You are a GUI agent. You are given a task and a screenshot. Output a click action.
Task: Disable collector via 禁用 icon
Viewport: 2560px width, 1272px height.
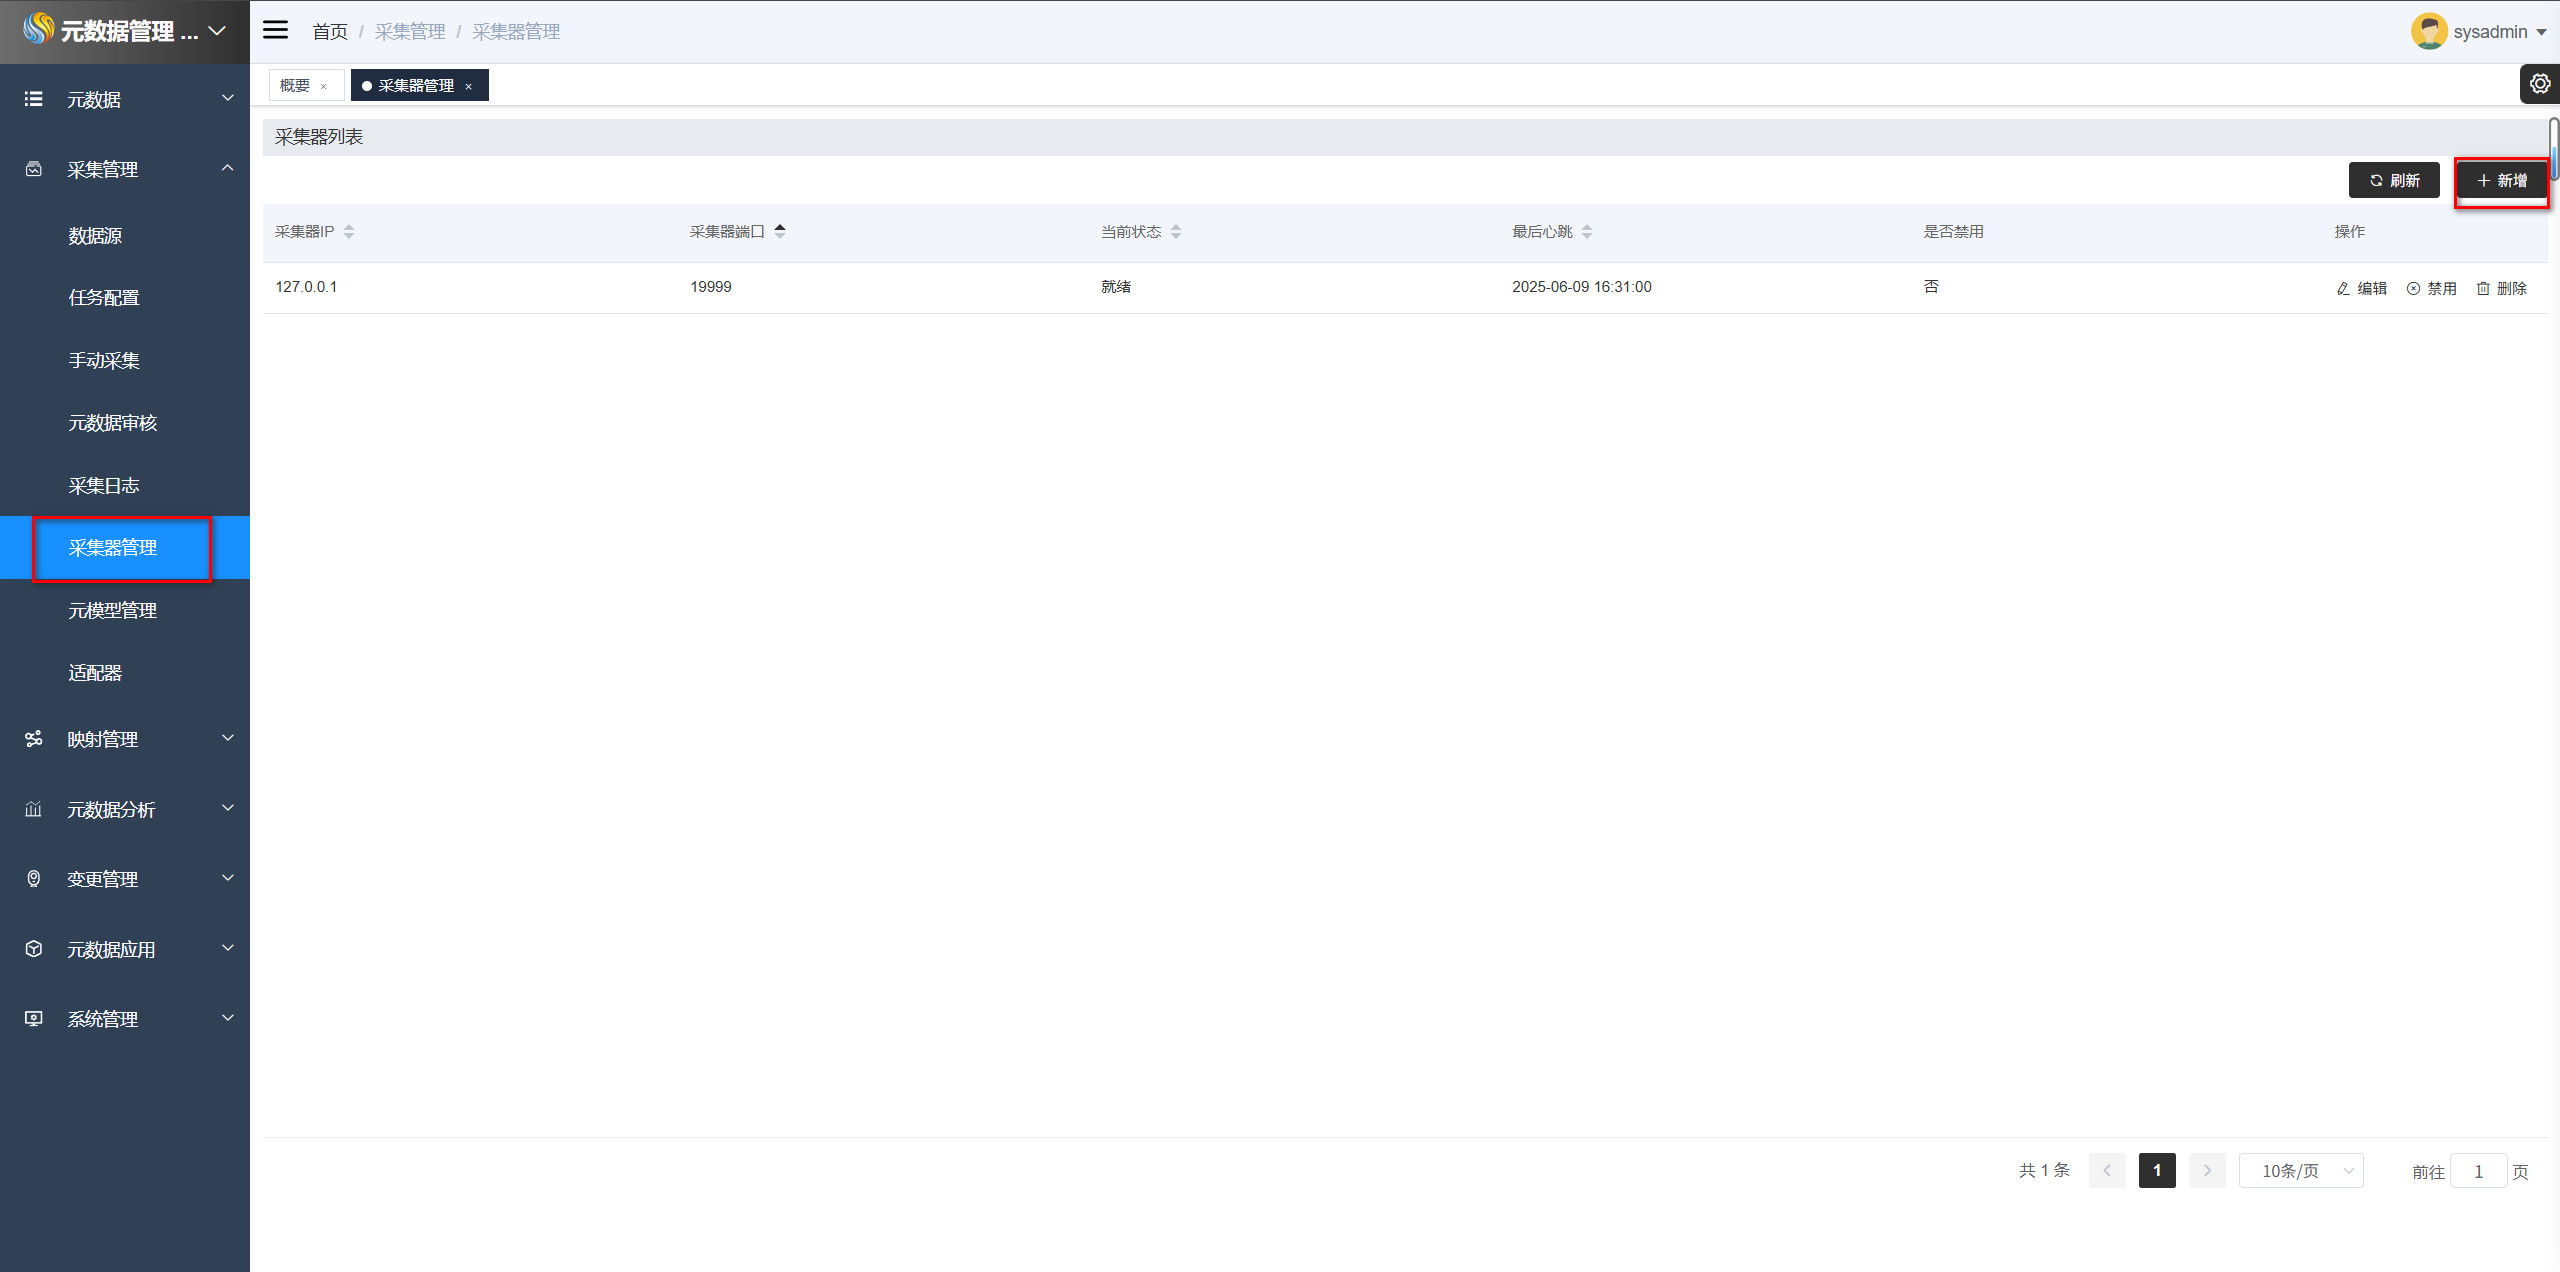click(x=2413, y=288)
